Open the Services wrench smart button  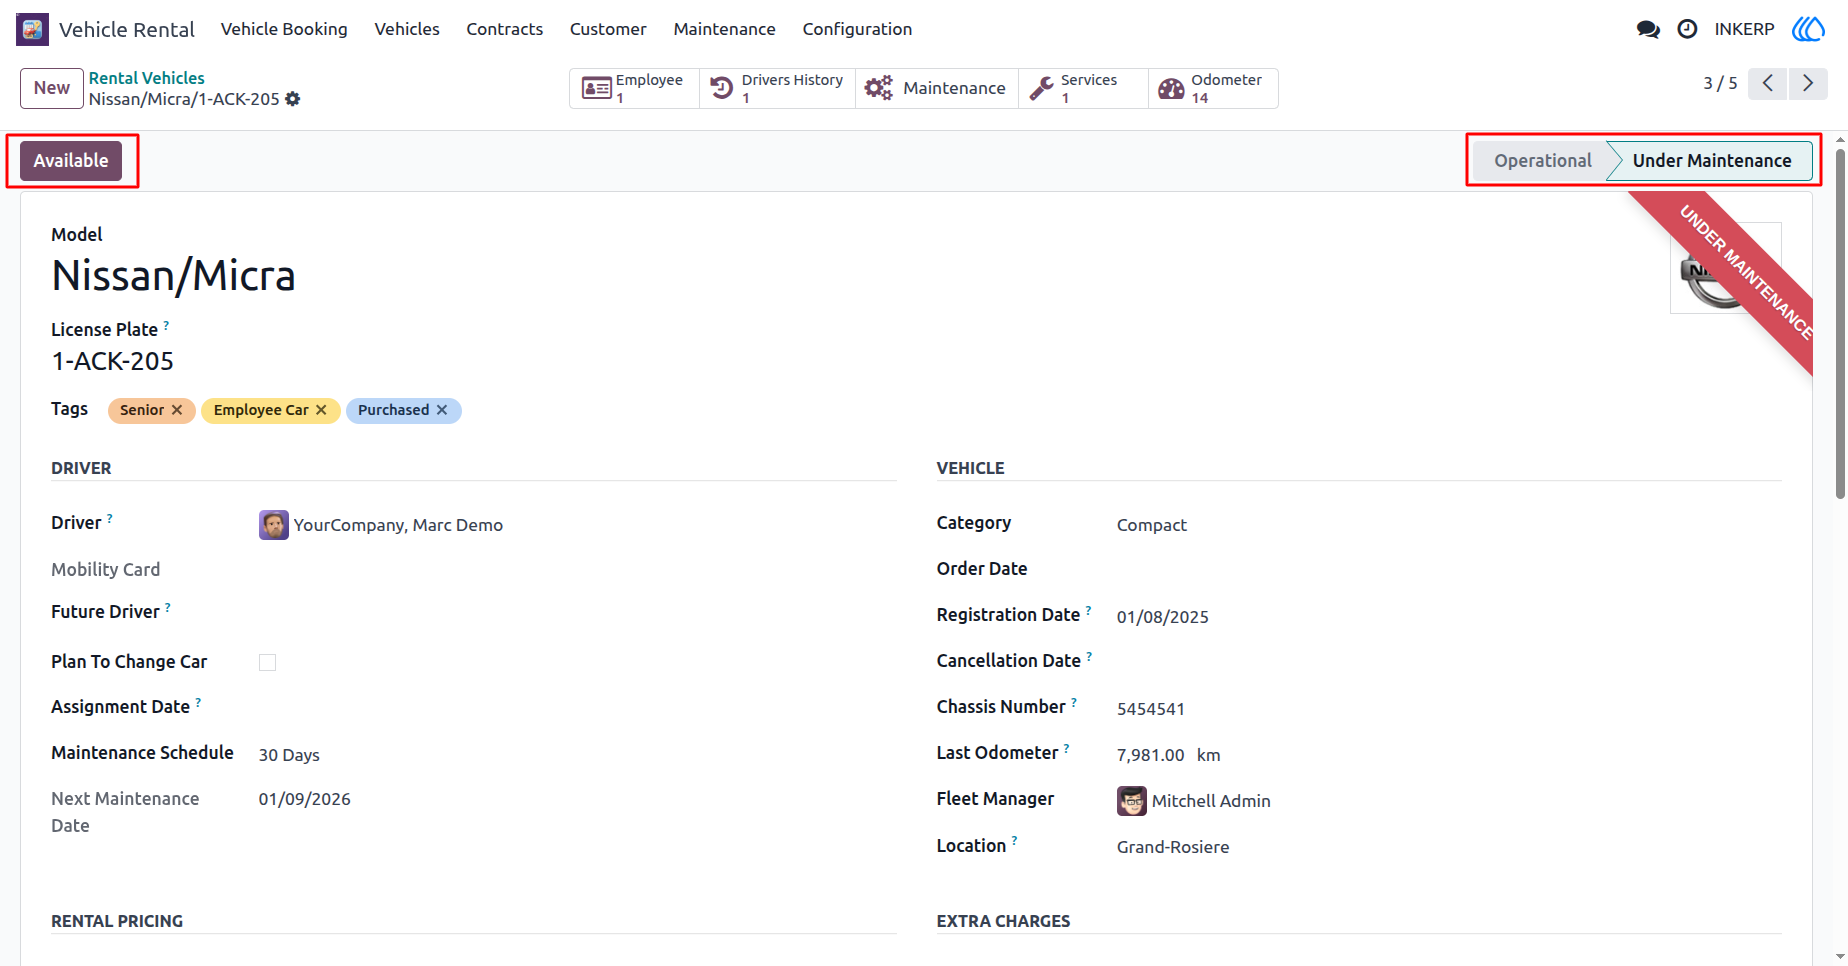pyautogui.click(x=1083, y=88)
